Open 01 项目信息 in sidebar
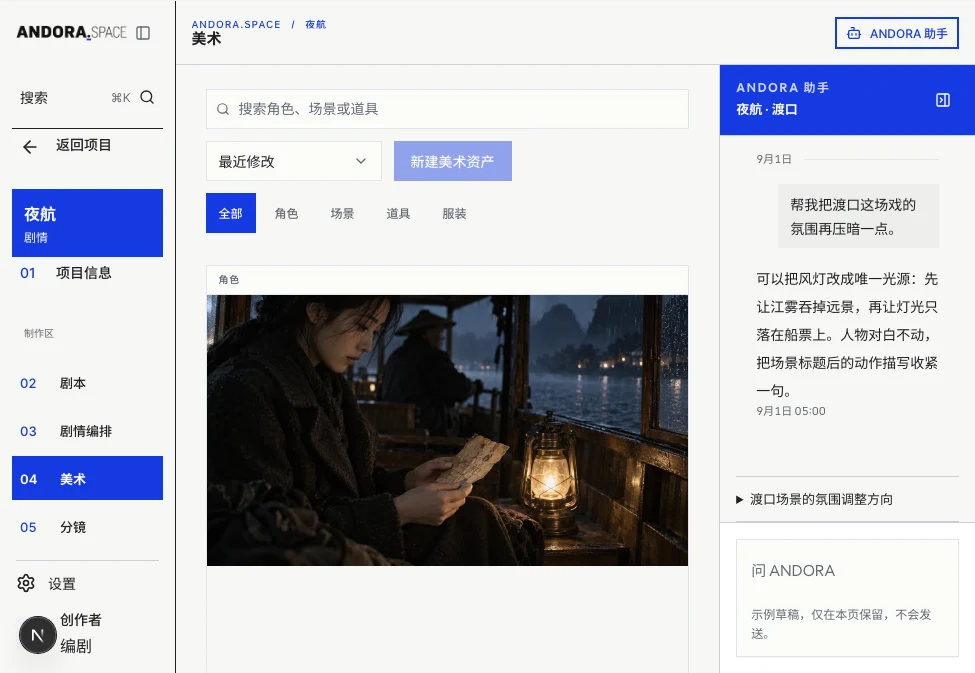 [x=87, y=272]
